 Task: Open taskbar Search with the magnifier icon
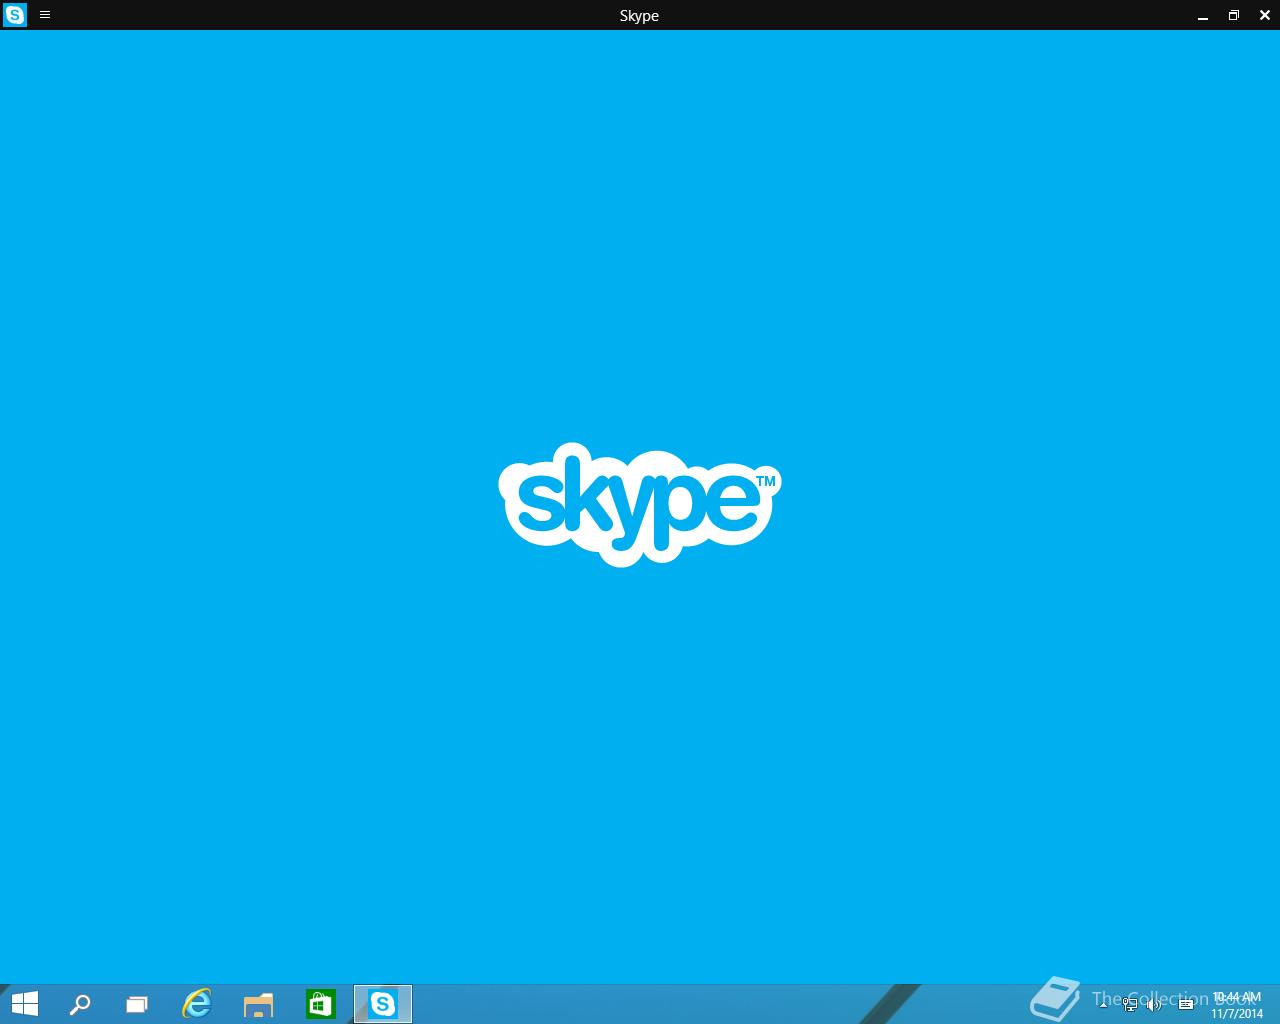(80, 1004)
